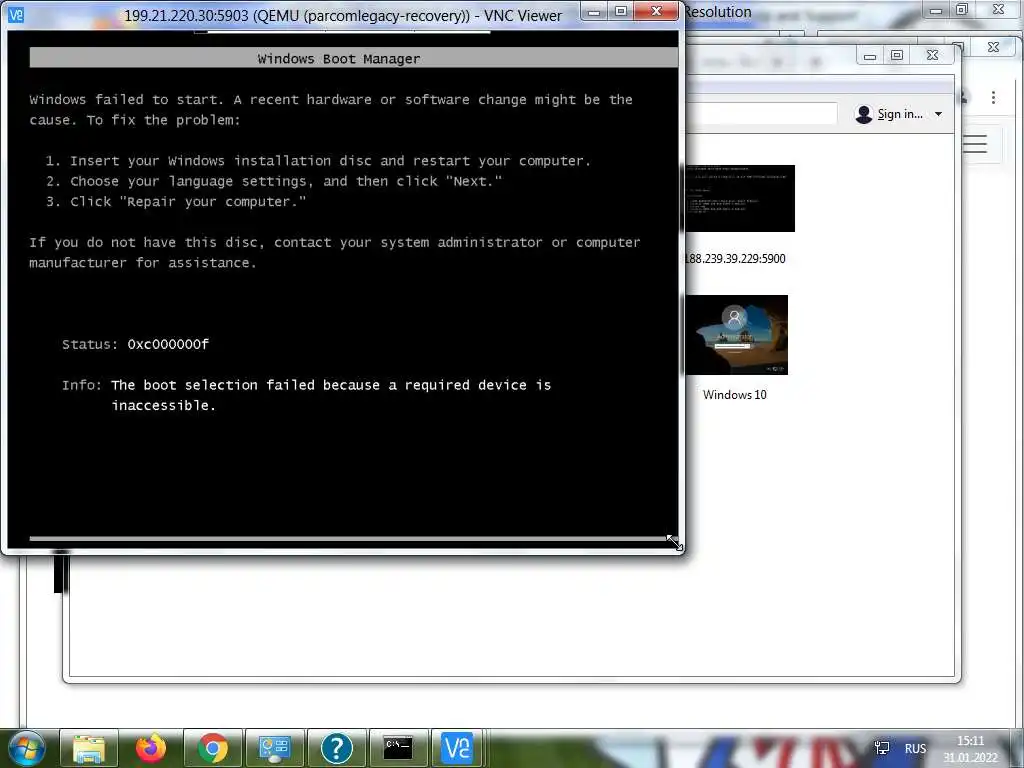The width and height of the screenshot is (1024, 768).
Task: Grab the resize corner of VNC window
Action: coord(675,543)
